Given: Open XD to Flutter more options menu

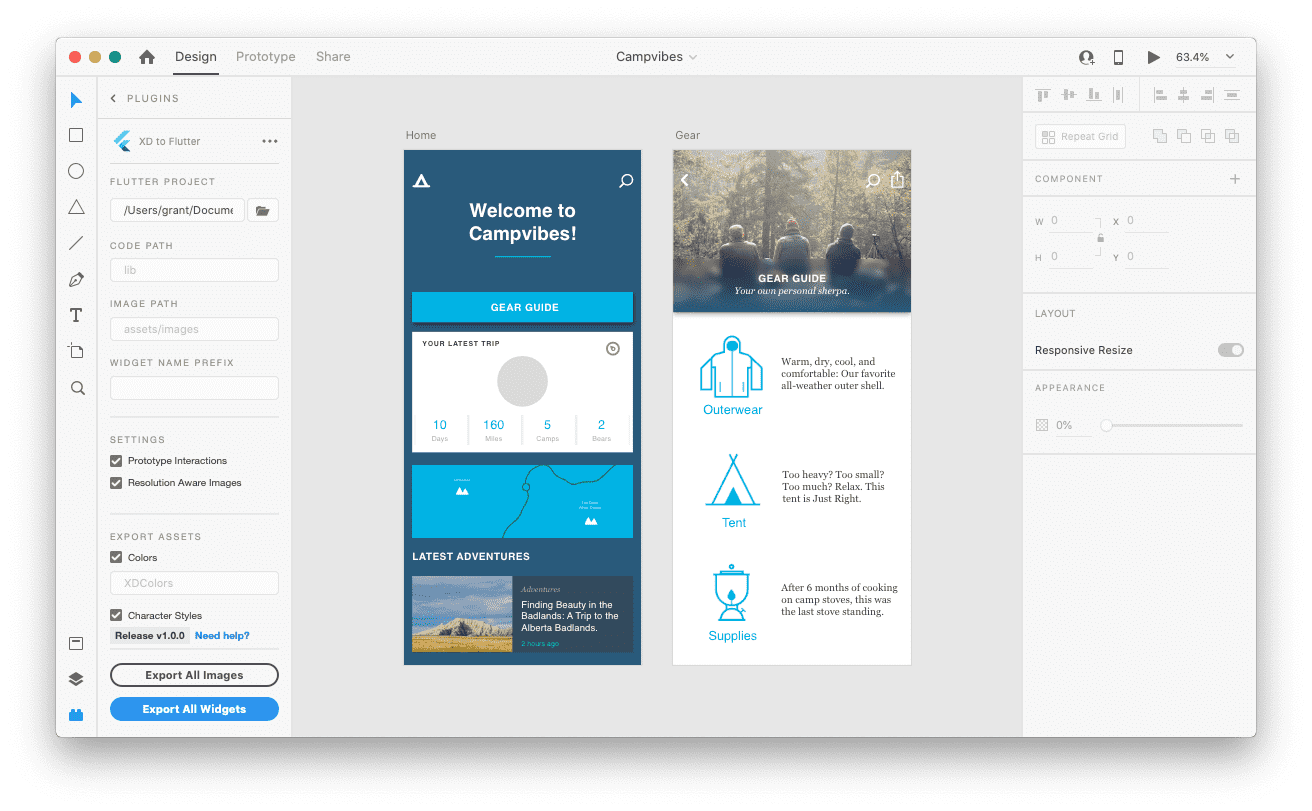Looking at the screenshot, I should (x=270, y=141).
